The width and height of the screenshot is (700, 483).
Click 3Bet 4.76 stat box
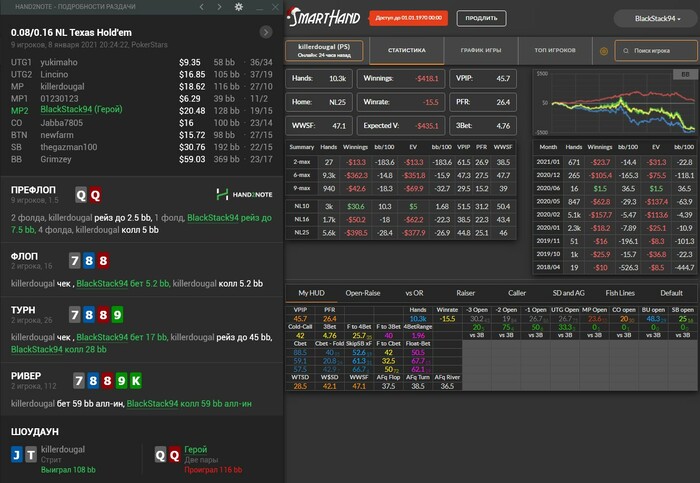coord(483,126)
